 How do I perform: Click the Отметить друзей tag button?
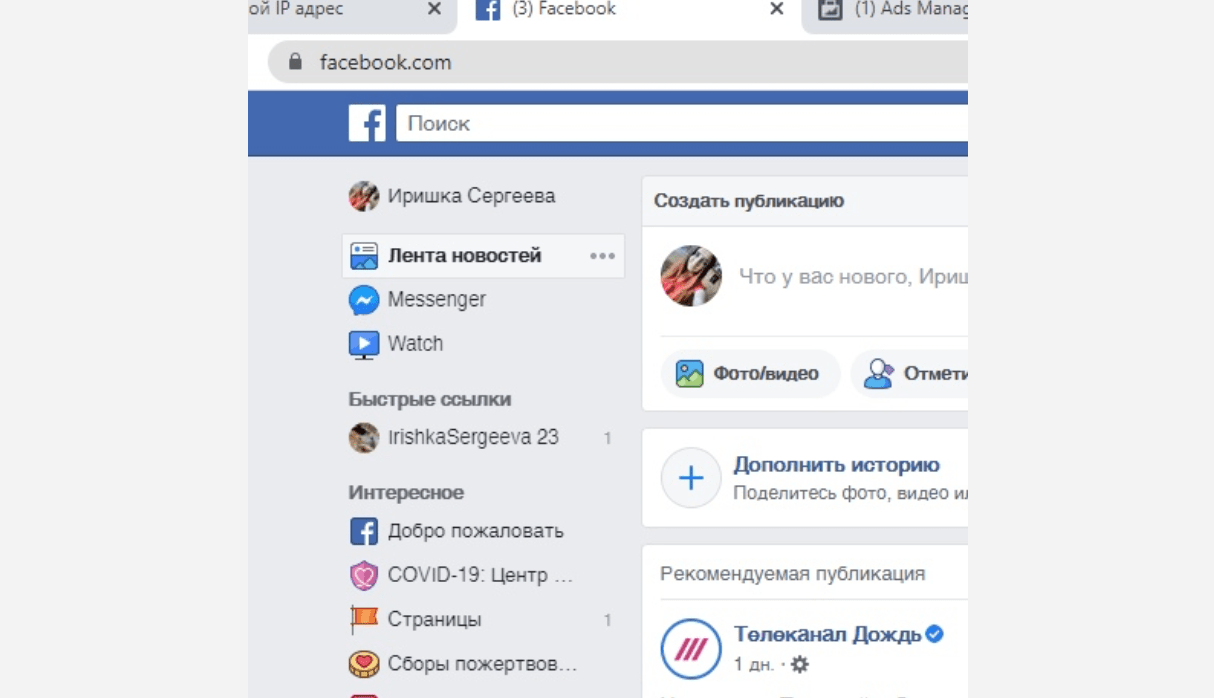[x=909, y=374]
